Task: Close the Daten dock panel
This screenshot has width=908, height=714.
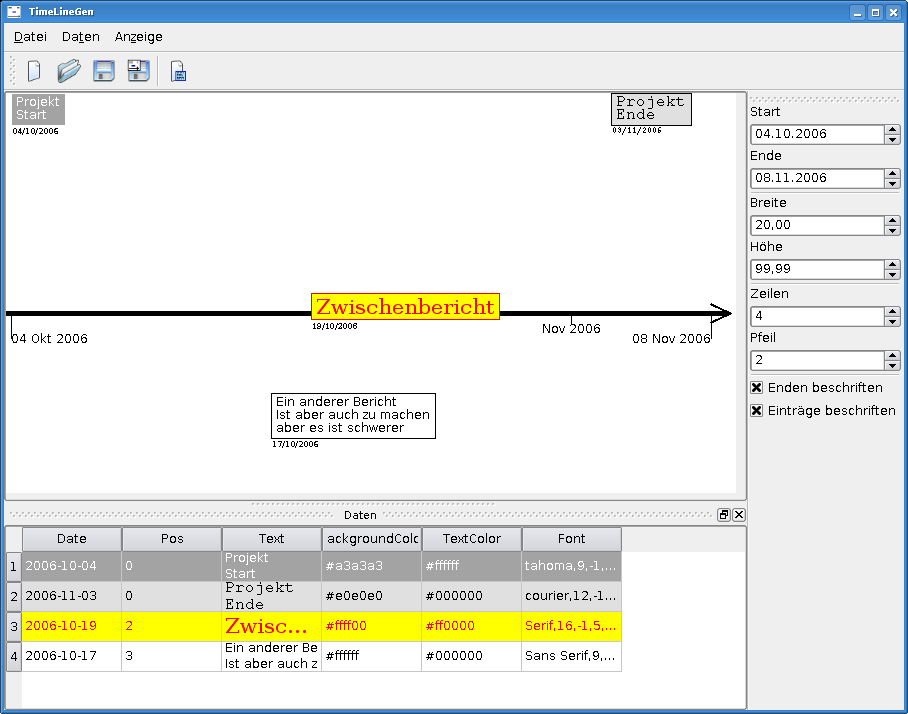Action: (x=739, y=515)
